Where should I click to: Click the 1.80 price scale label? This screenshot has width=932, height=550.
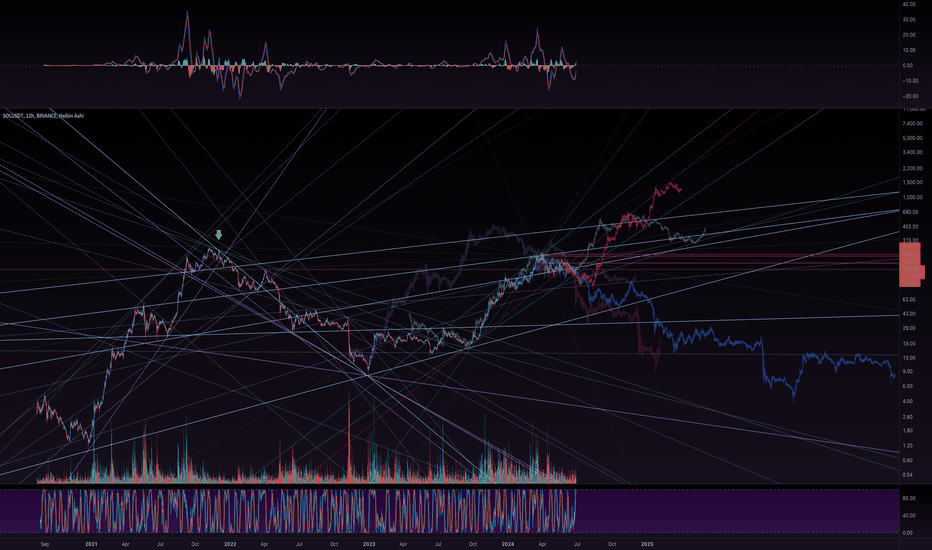908,430
